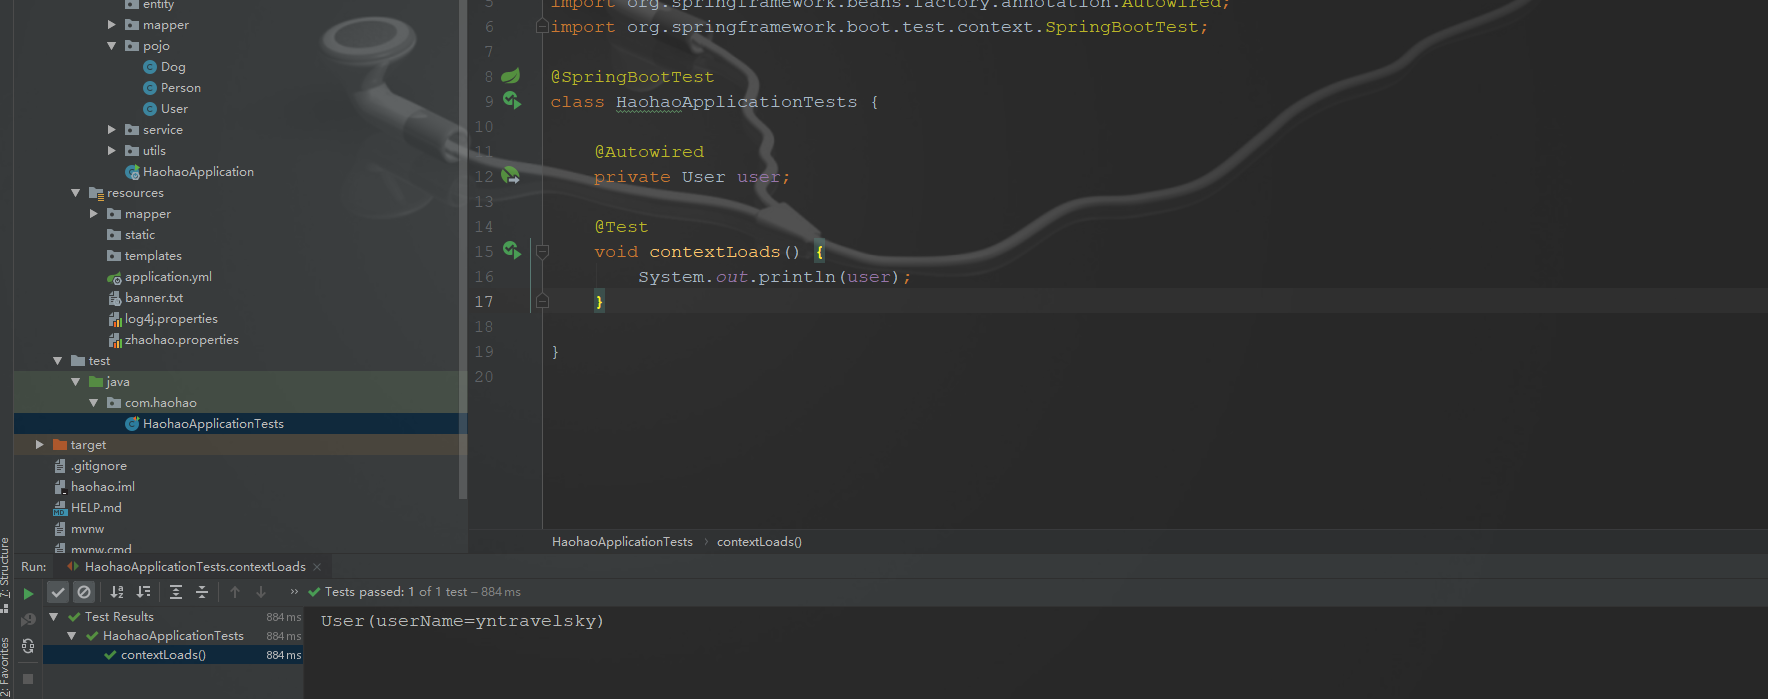Click run test gutter icon on line 15
The width and height of the screenshot is (1768, 699).
click(x=512, y=250)
